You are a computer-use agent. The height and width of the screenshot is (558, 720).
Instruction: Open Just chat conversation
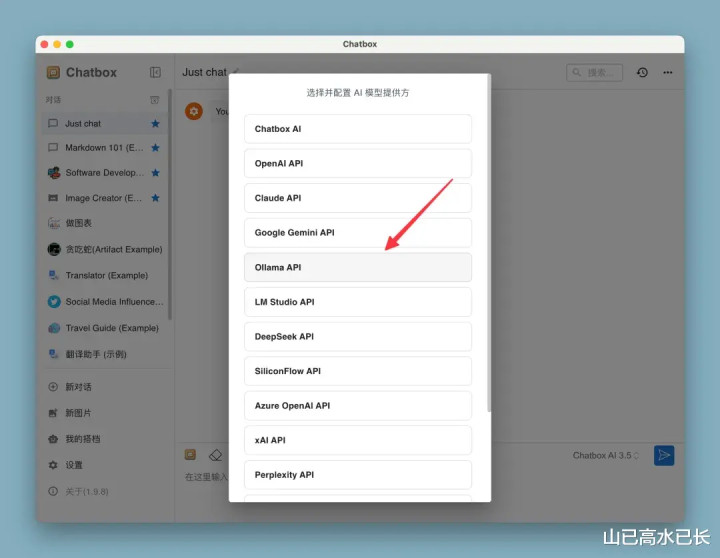(x=104, y=124)
